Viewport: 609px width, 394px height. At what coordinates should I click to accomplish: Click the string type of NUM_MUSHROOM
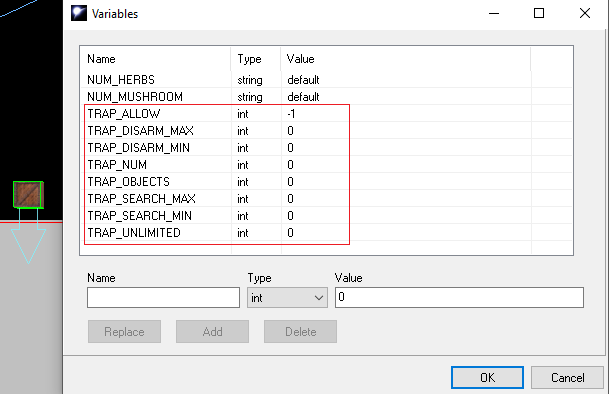[x=250, y=97]
